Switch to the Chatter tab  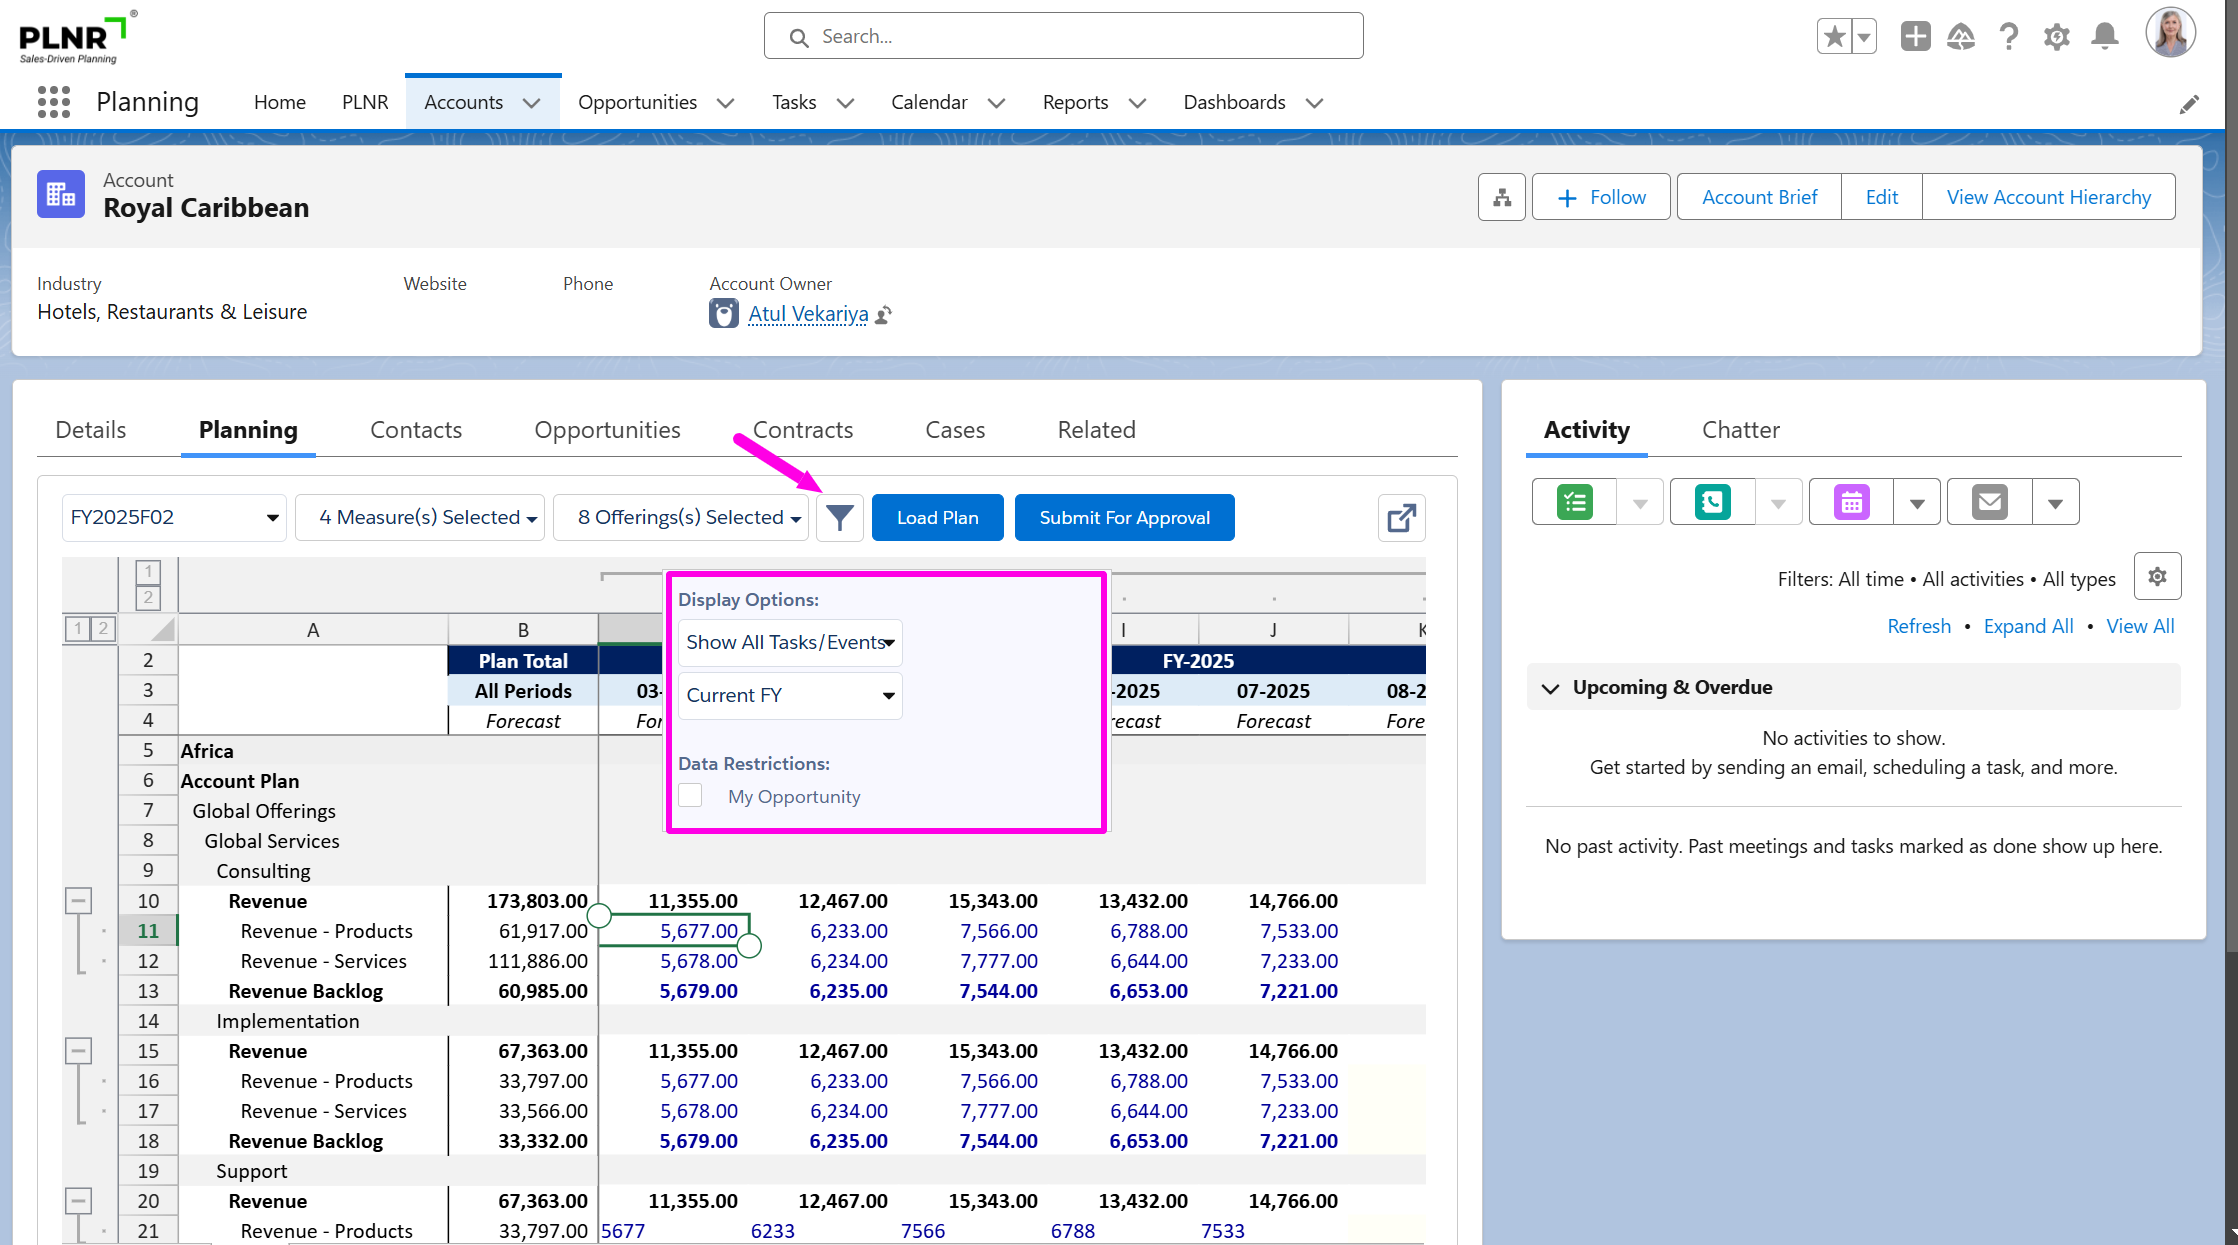1740,430
